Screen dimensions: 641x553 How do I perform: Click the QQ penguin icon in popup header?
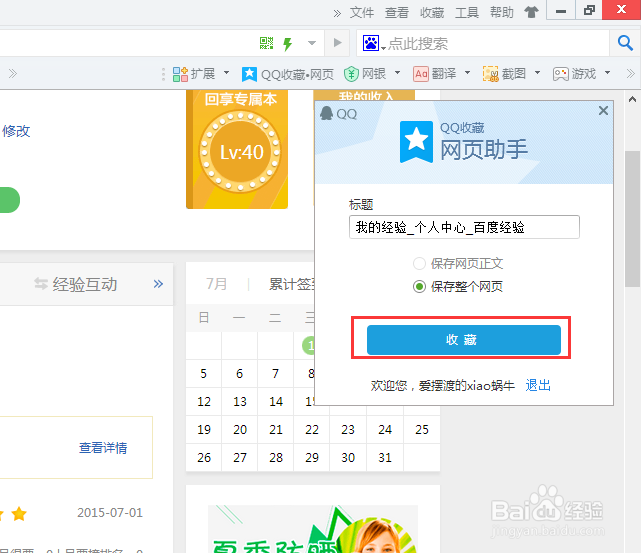[326, 113]
